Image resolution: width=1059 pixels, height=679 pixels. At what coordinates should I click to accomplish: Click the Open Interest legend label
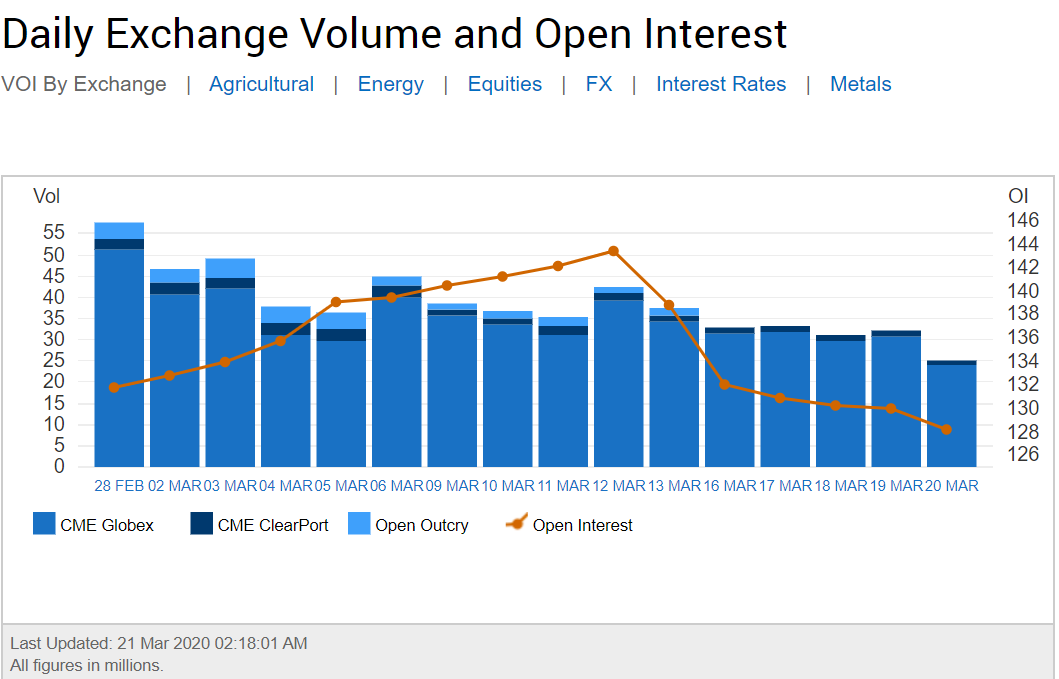pos(582,526)
